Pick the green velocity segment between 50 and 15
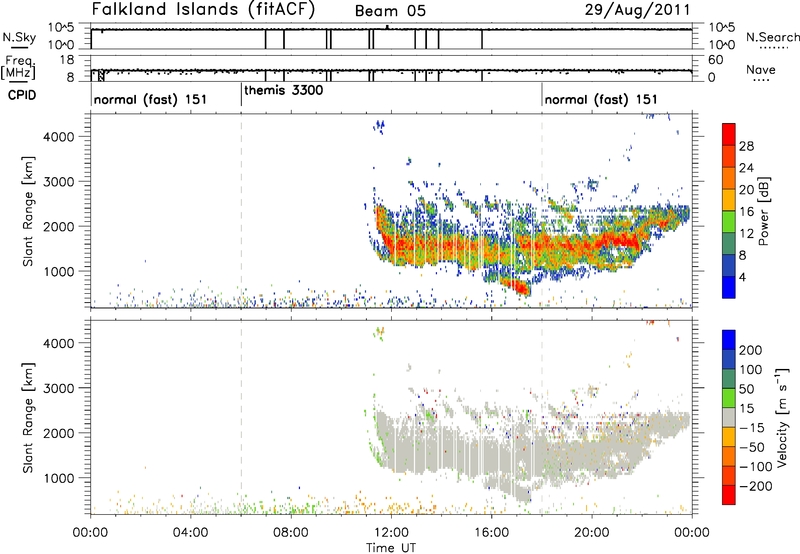Image resolution: width=800 pixels, height=554 pixels. coord(729,398)
